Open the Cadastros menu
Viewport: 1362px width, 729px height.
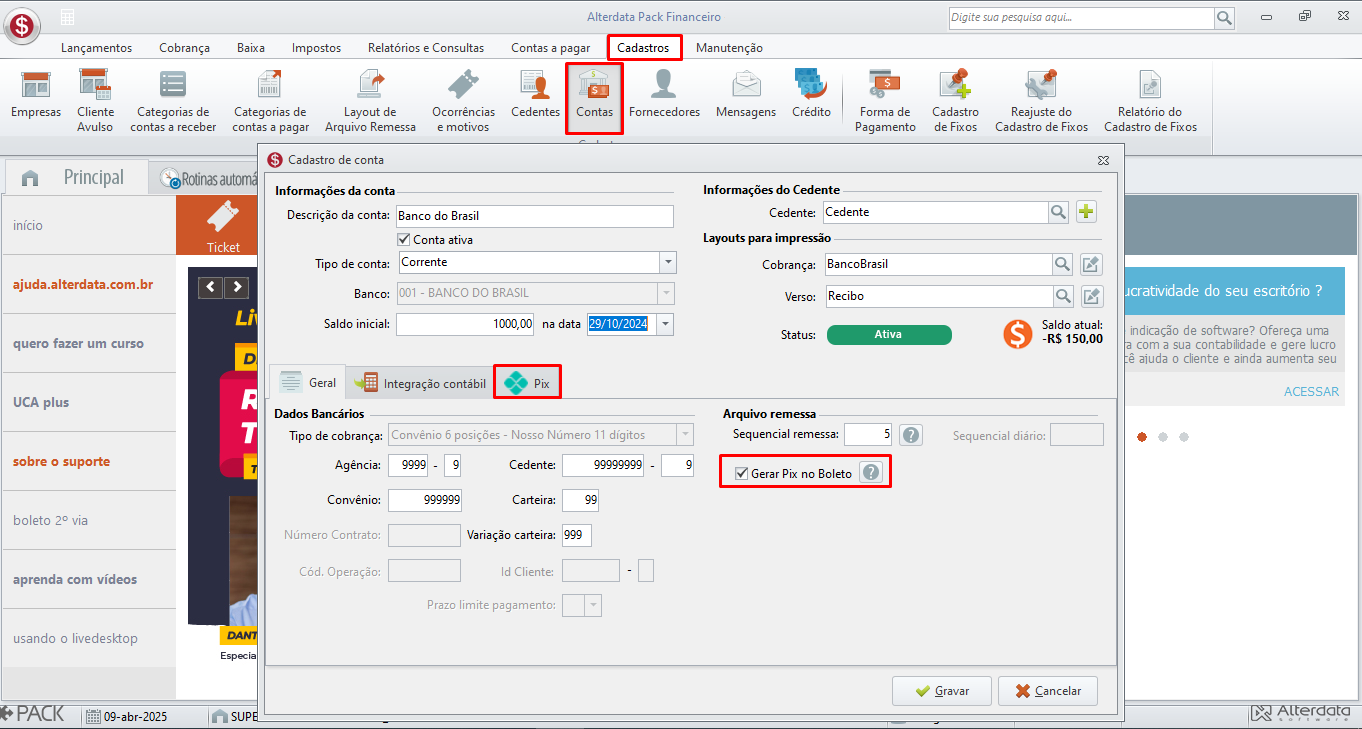(644, 48)
